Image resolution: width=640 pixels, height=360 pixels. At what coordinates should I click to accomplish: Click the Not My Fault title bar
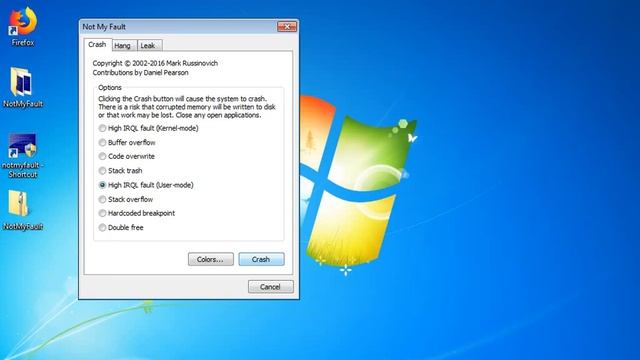178,27
